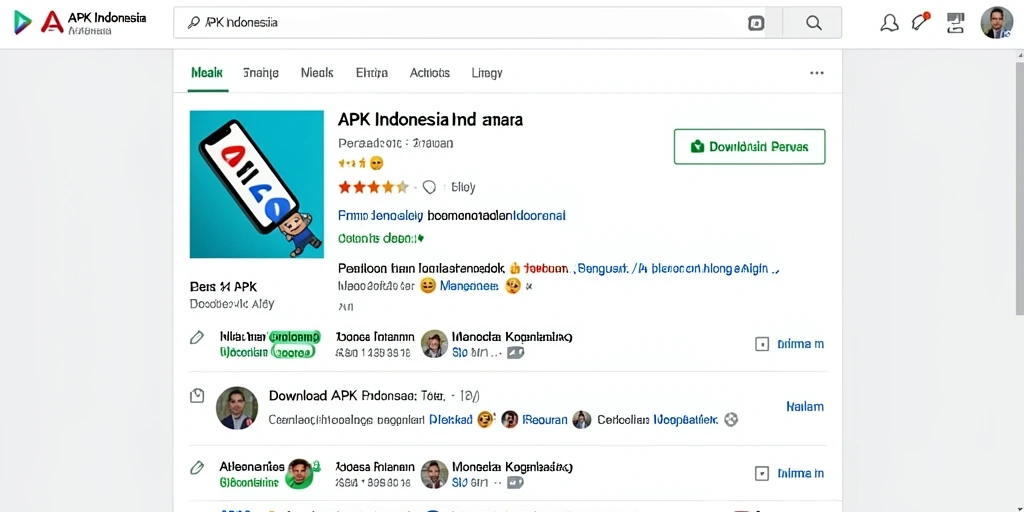Image resolution: width=1024 pixels, height=512 pixels.
Task: Open the Liregy tab
Action: (487, 72)
